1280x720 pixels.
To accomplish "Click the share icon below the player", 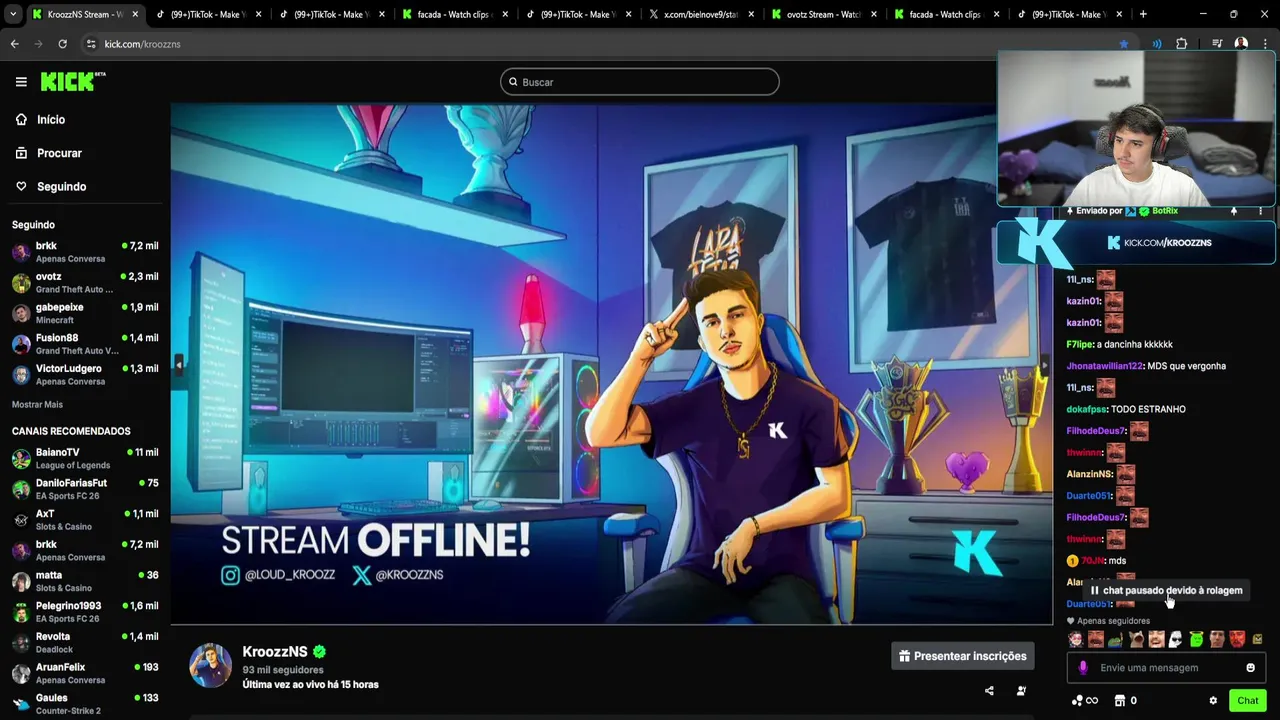I will tap(989, 691).
